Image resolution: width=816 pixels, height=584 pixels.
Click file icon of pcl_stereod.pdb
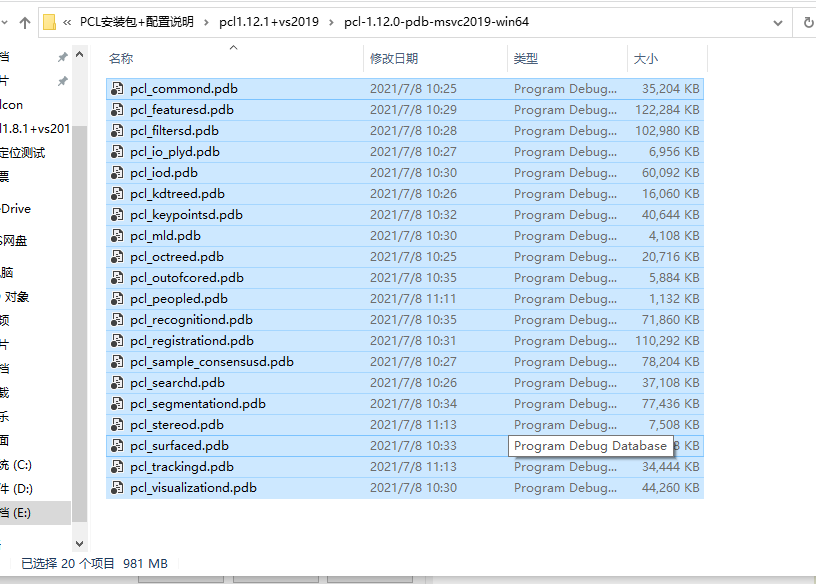click(x=117, y=425)
